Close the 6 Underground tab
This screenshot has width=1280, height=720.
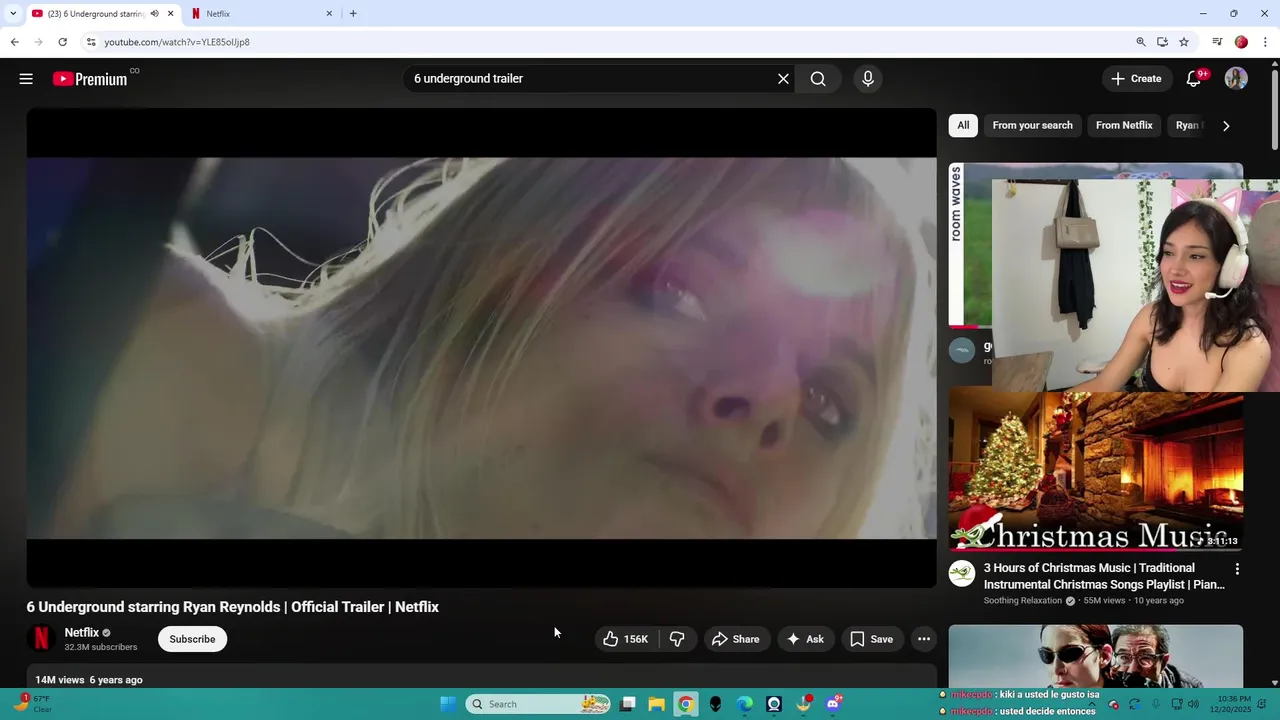(x=170, y=14)
